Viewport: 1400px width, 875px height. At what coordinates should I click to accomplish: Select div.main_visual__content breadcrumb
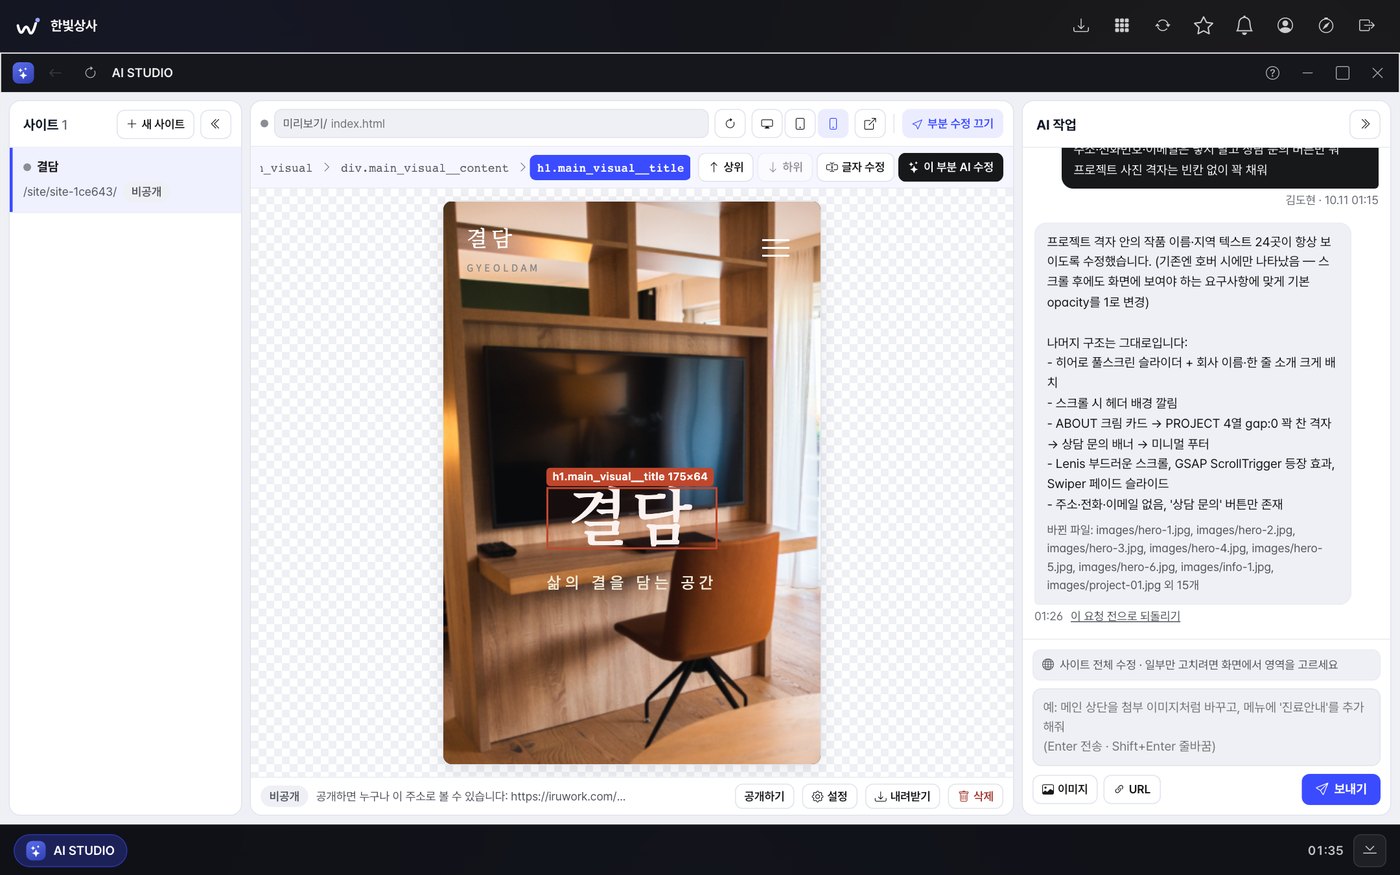point(424,168)
